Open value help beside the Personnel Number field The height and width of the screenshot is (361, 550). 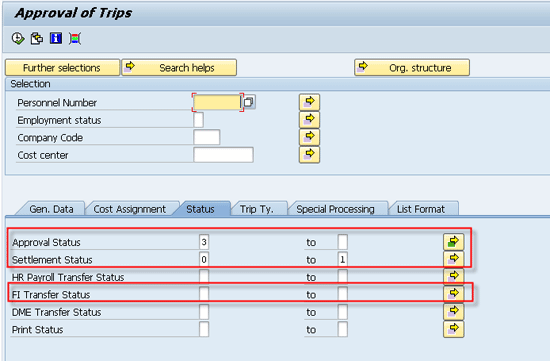pos(249,102)
